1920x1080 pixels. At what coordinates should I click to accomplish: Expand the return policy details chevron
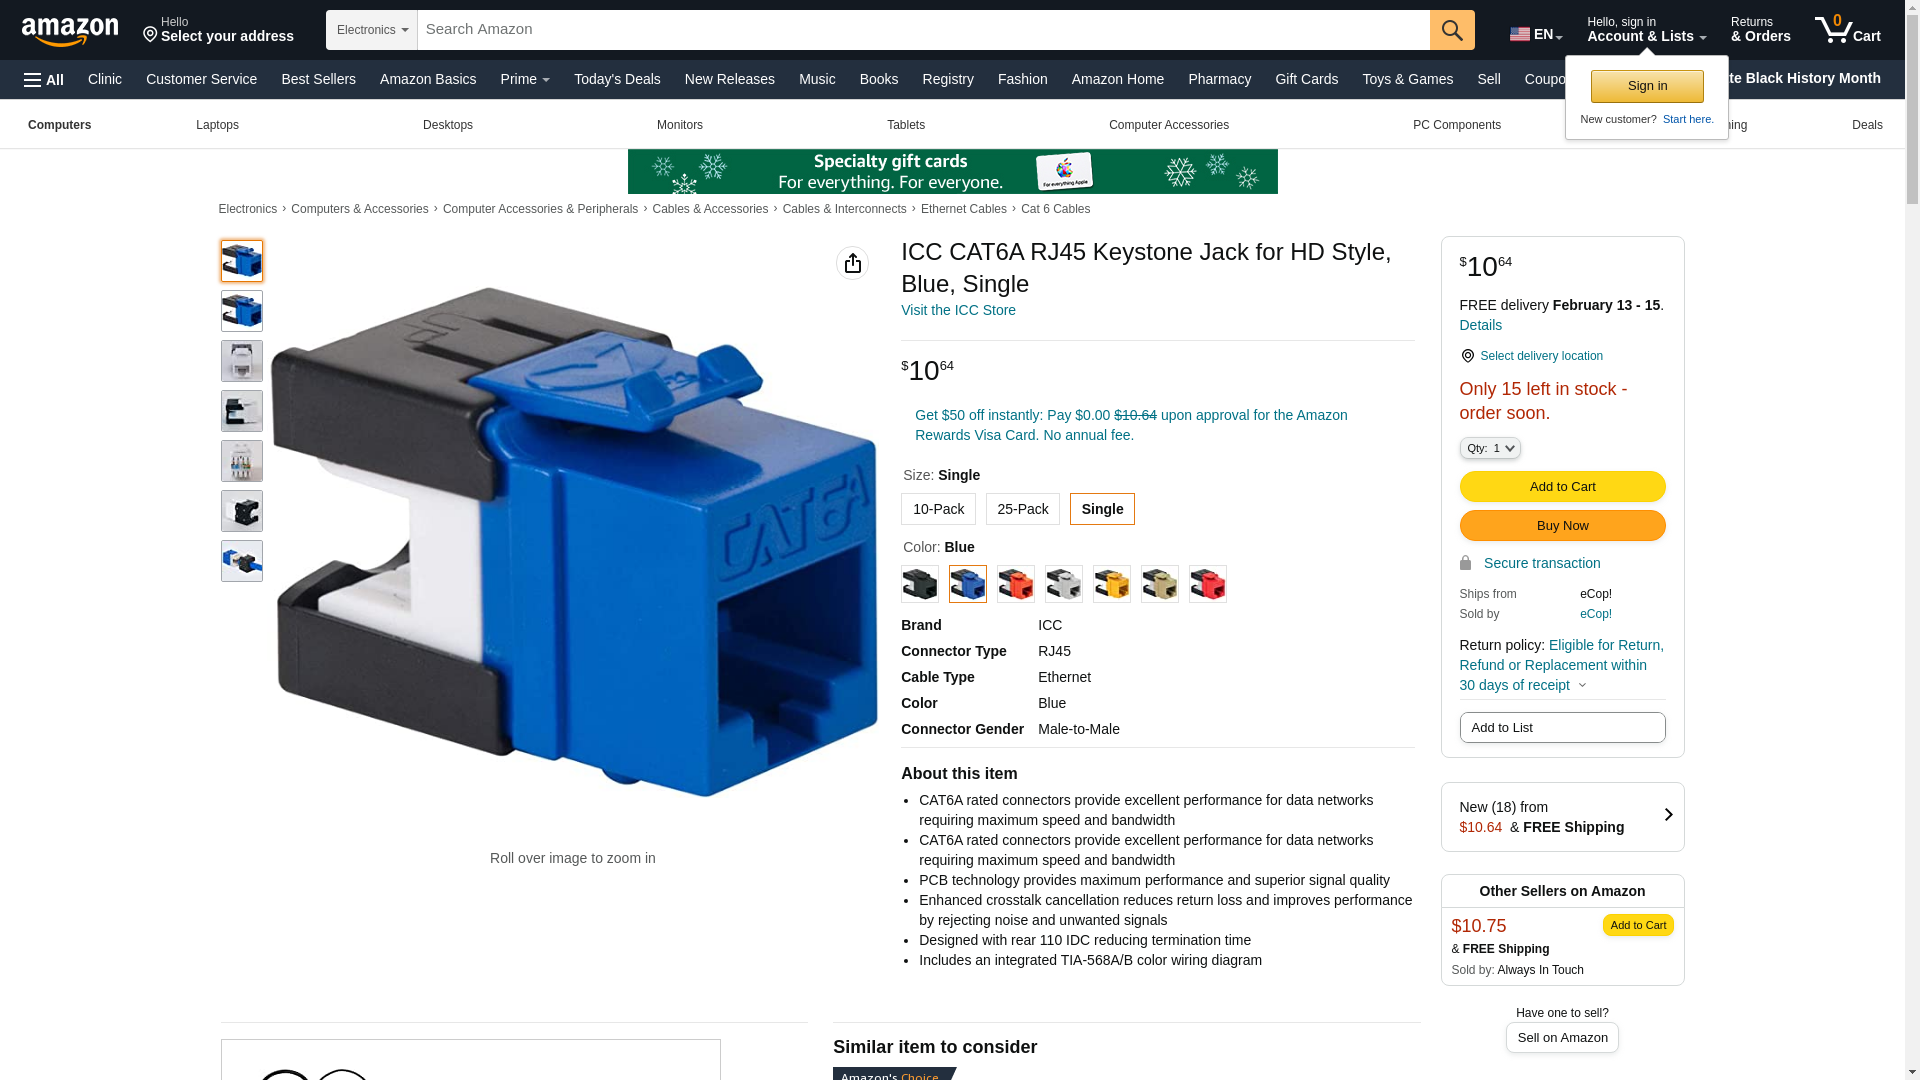click(x=1582, y=686)
